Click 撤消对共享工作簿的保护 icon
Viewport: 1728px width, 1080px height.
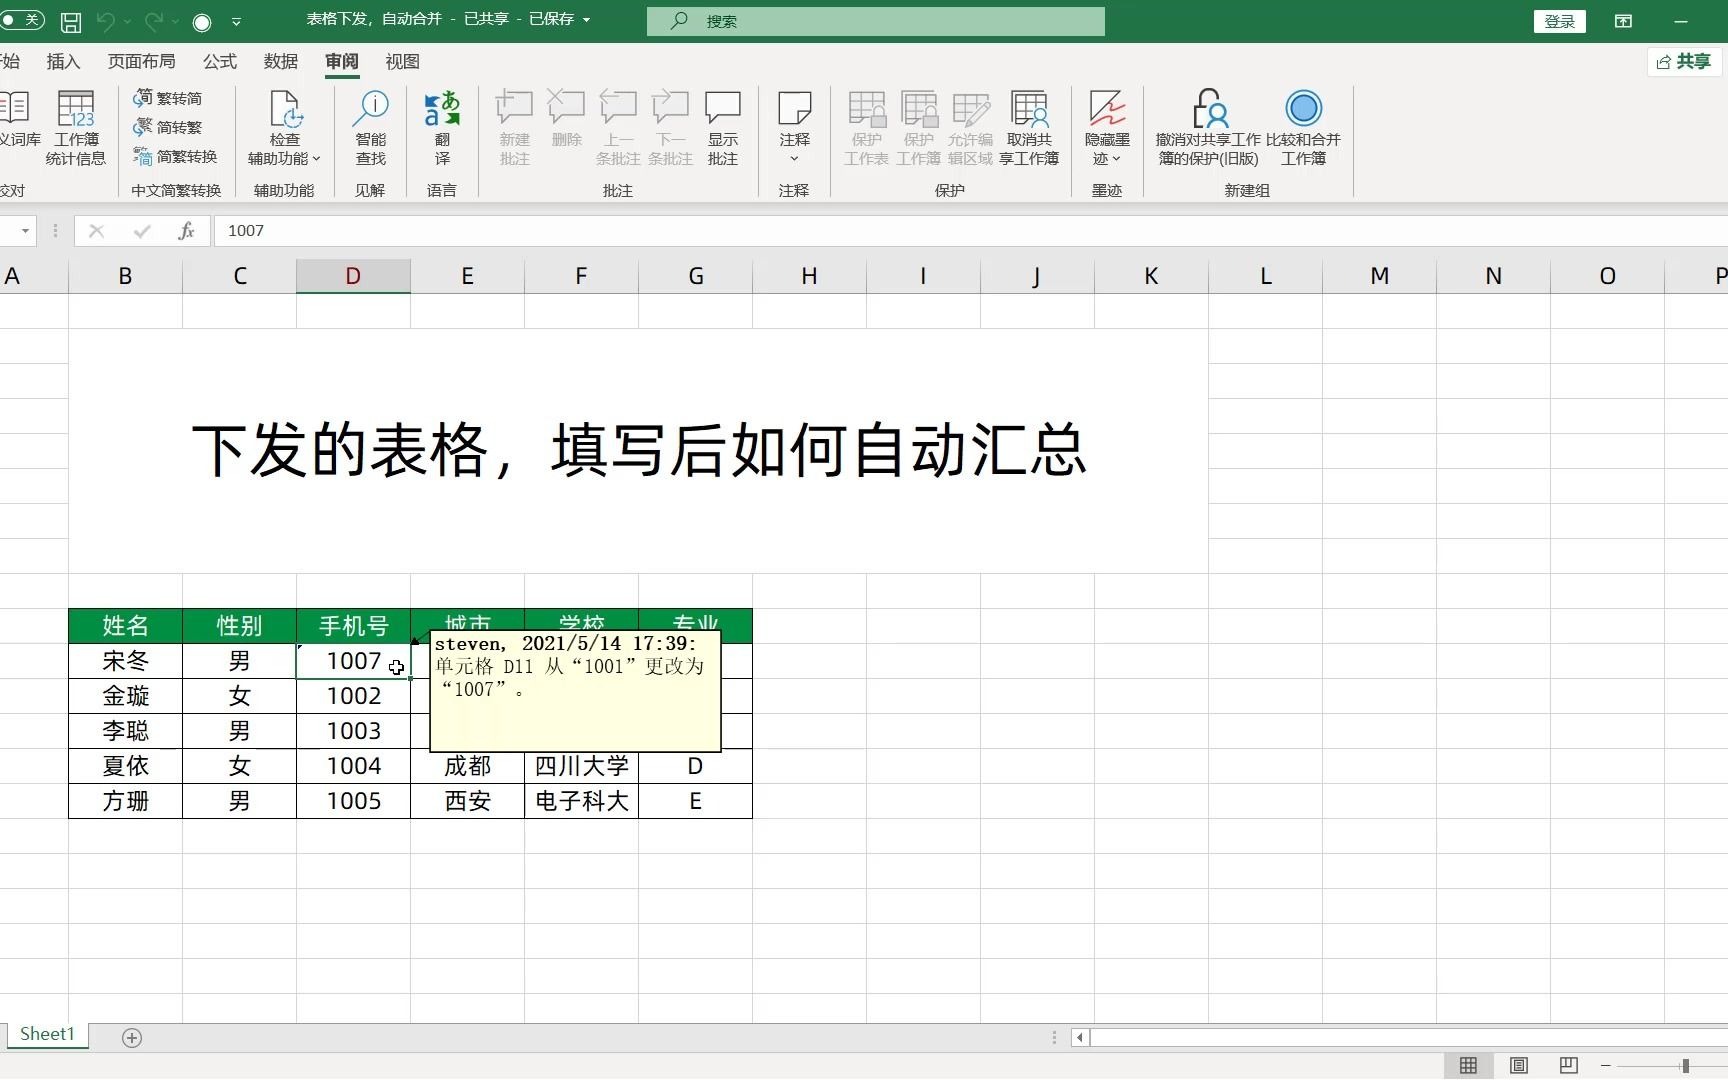(1208, 127)
